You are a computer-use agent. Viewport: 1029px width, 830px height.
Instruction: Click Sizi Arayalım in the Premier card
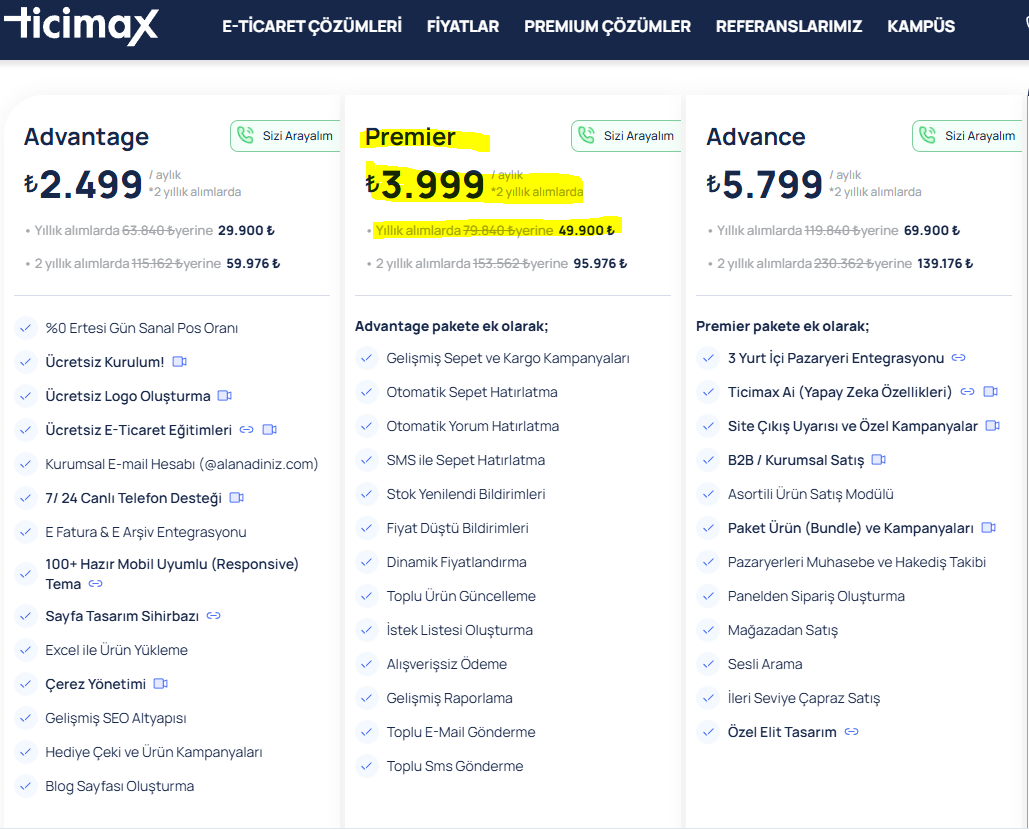627,136
